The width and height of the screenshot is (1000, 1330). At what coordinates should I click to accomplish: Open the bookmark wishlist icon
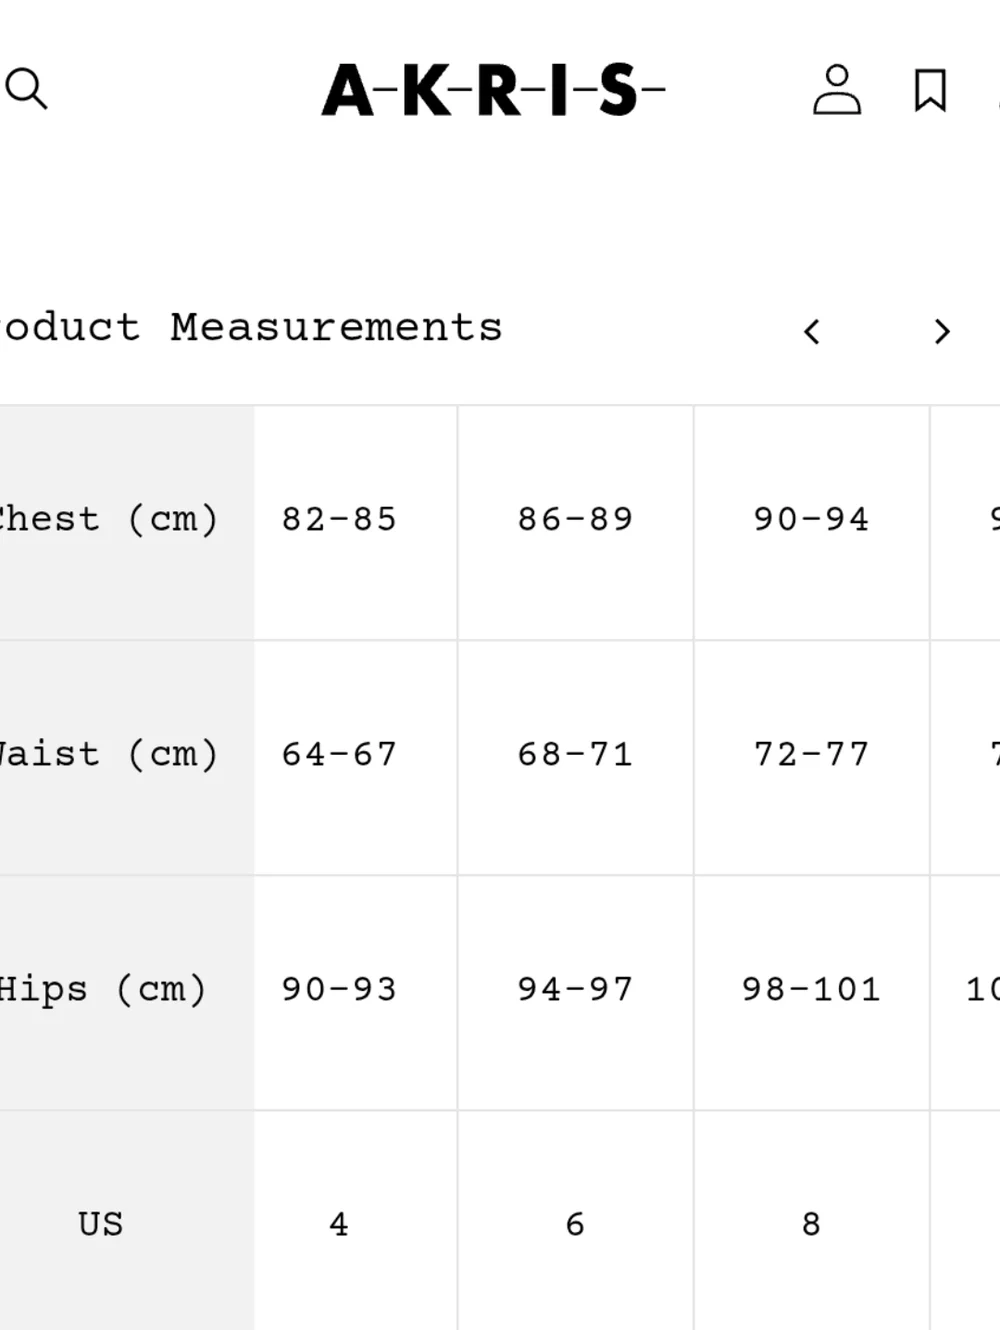(930, 90)
